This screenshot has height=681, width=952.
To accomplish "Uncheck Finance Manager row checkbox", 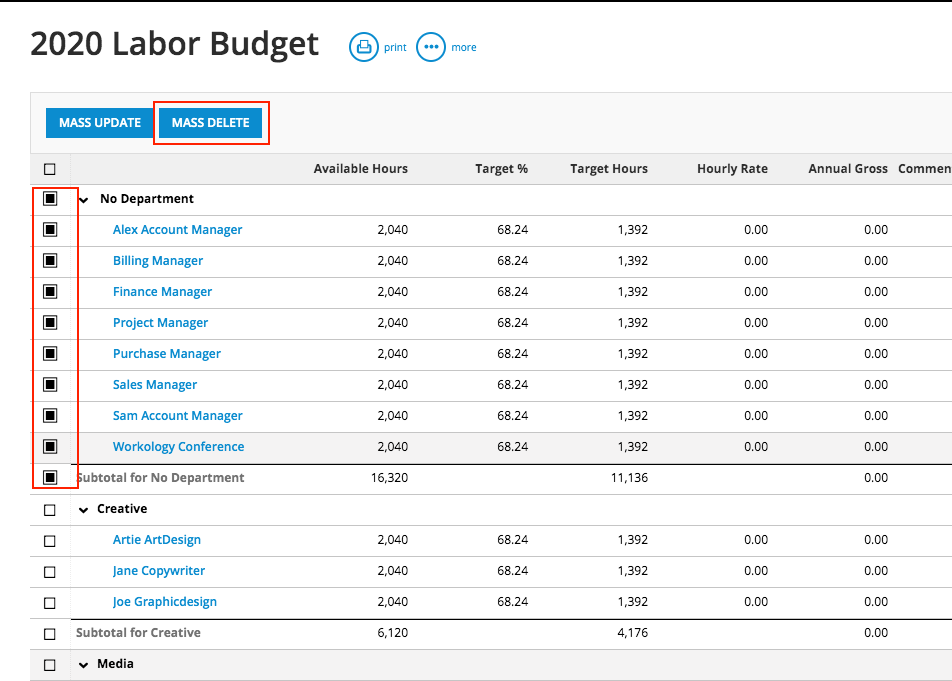I will (x=50, y=292).
